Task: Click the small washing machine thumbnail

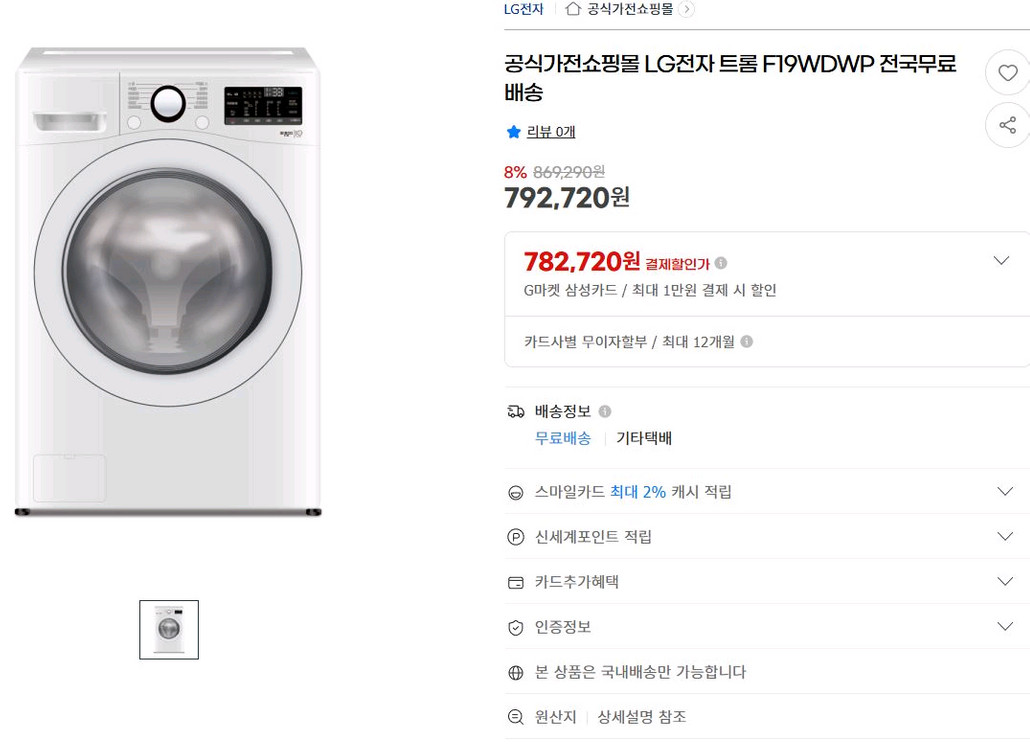Action: (169, 629)
